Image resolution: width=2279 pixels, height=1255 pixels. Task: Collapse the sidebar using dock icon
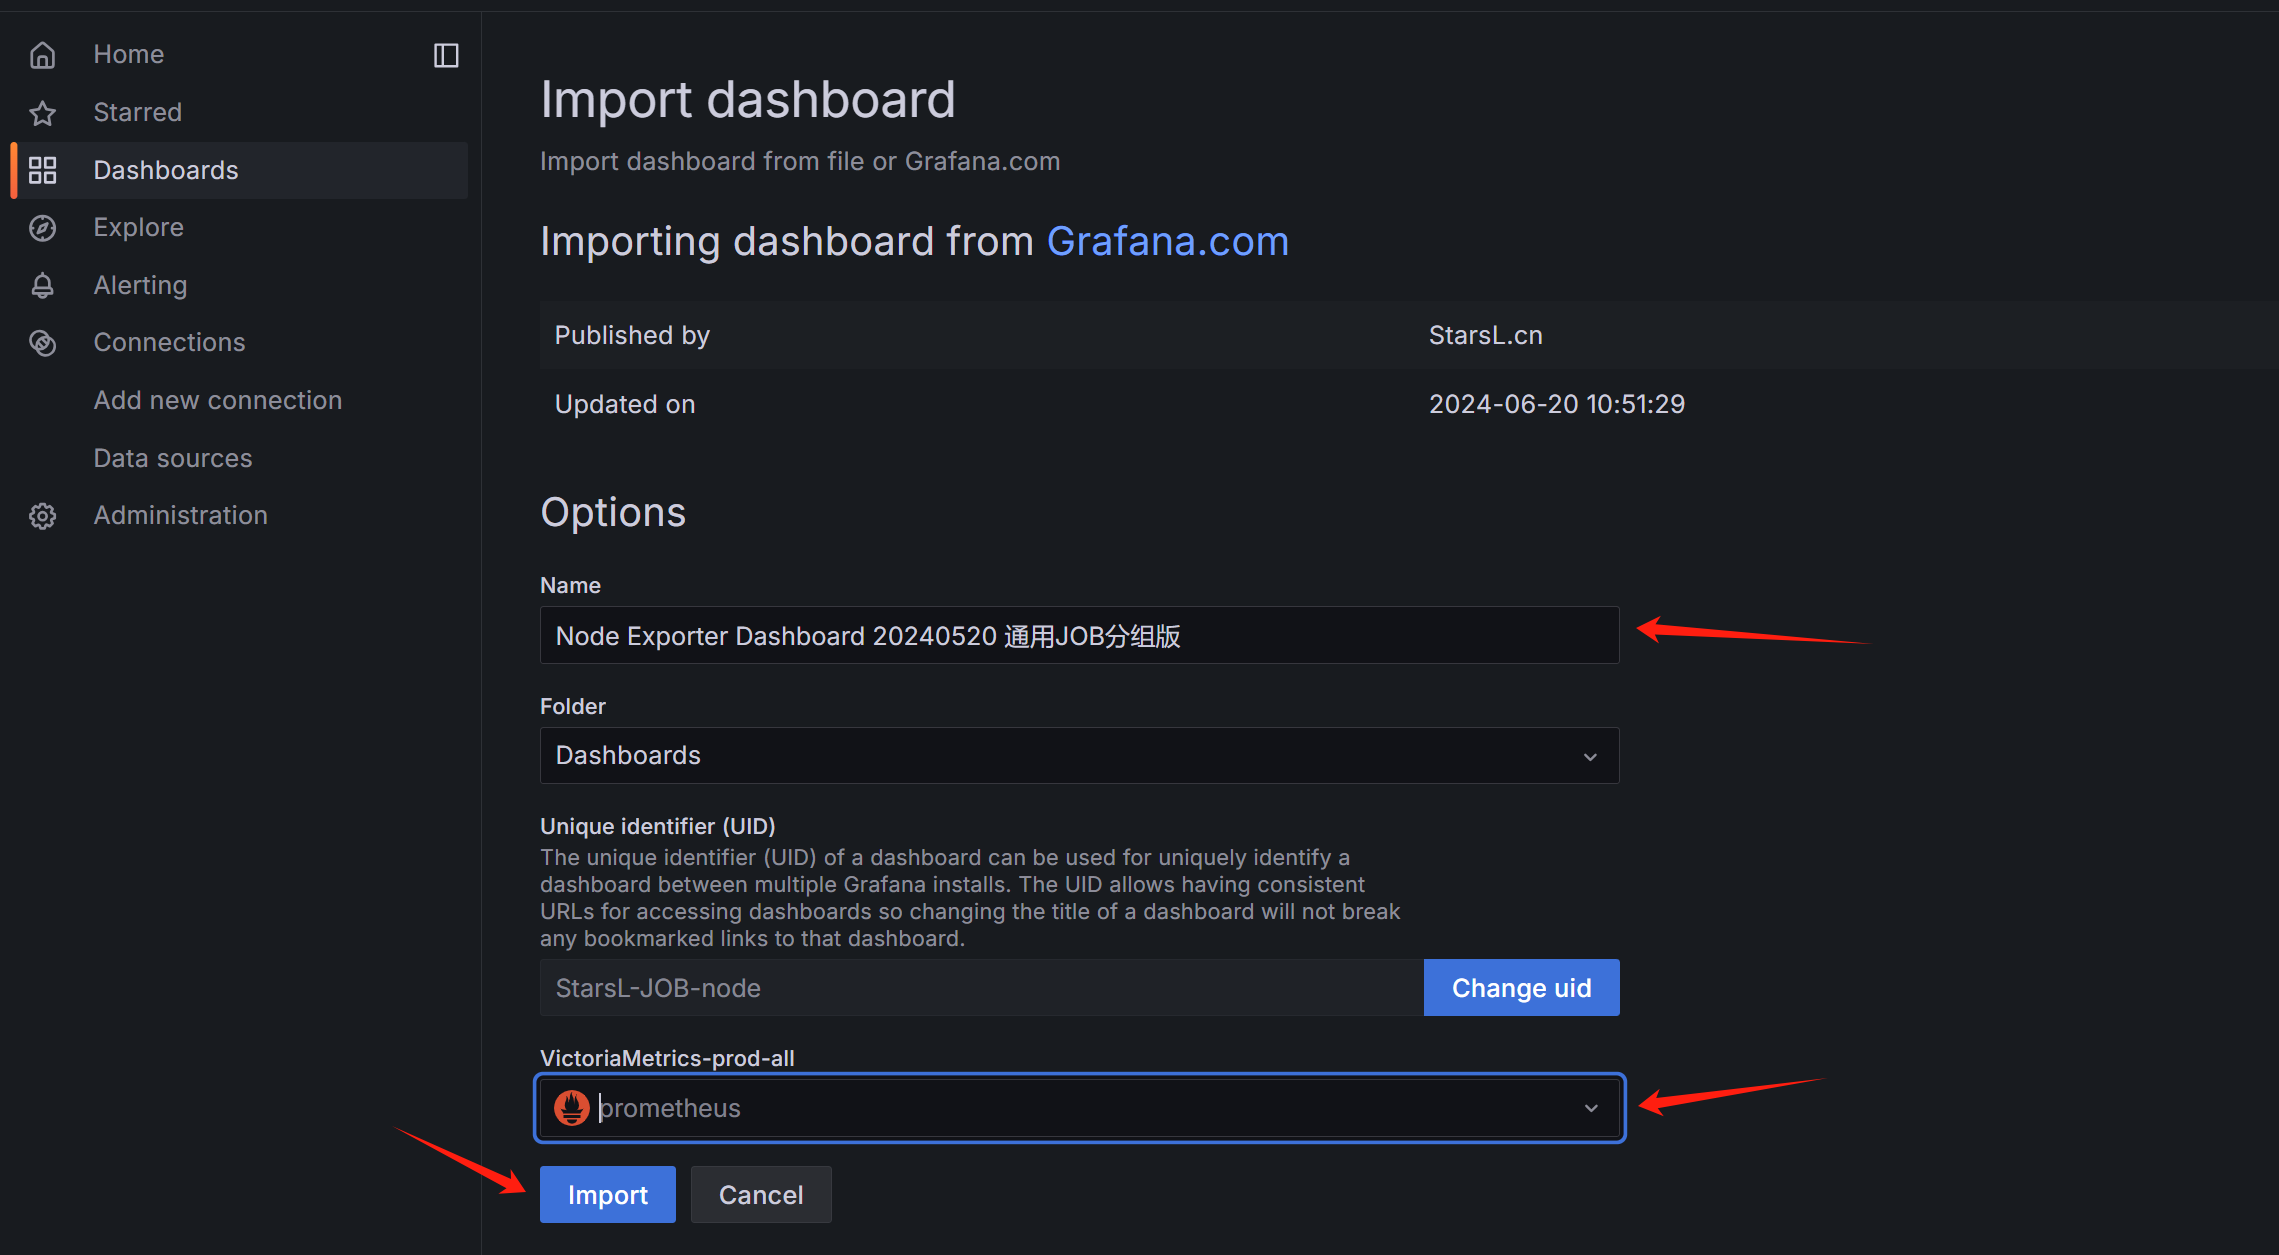point(446,55)
